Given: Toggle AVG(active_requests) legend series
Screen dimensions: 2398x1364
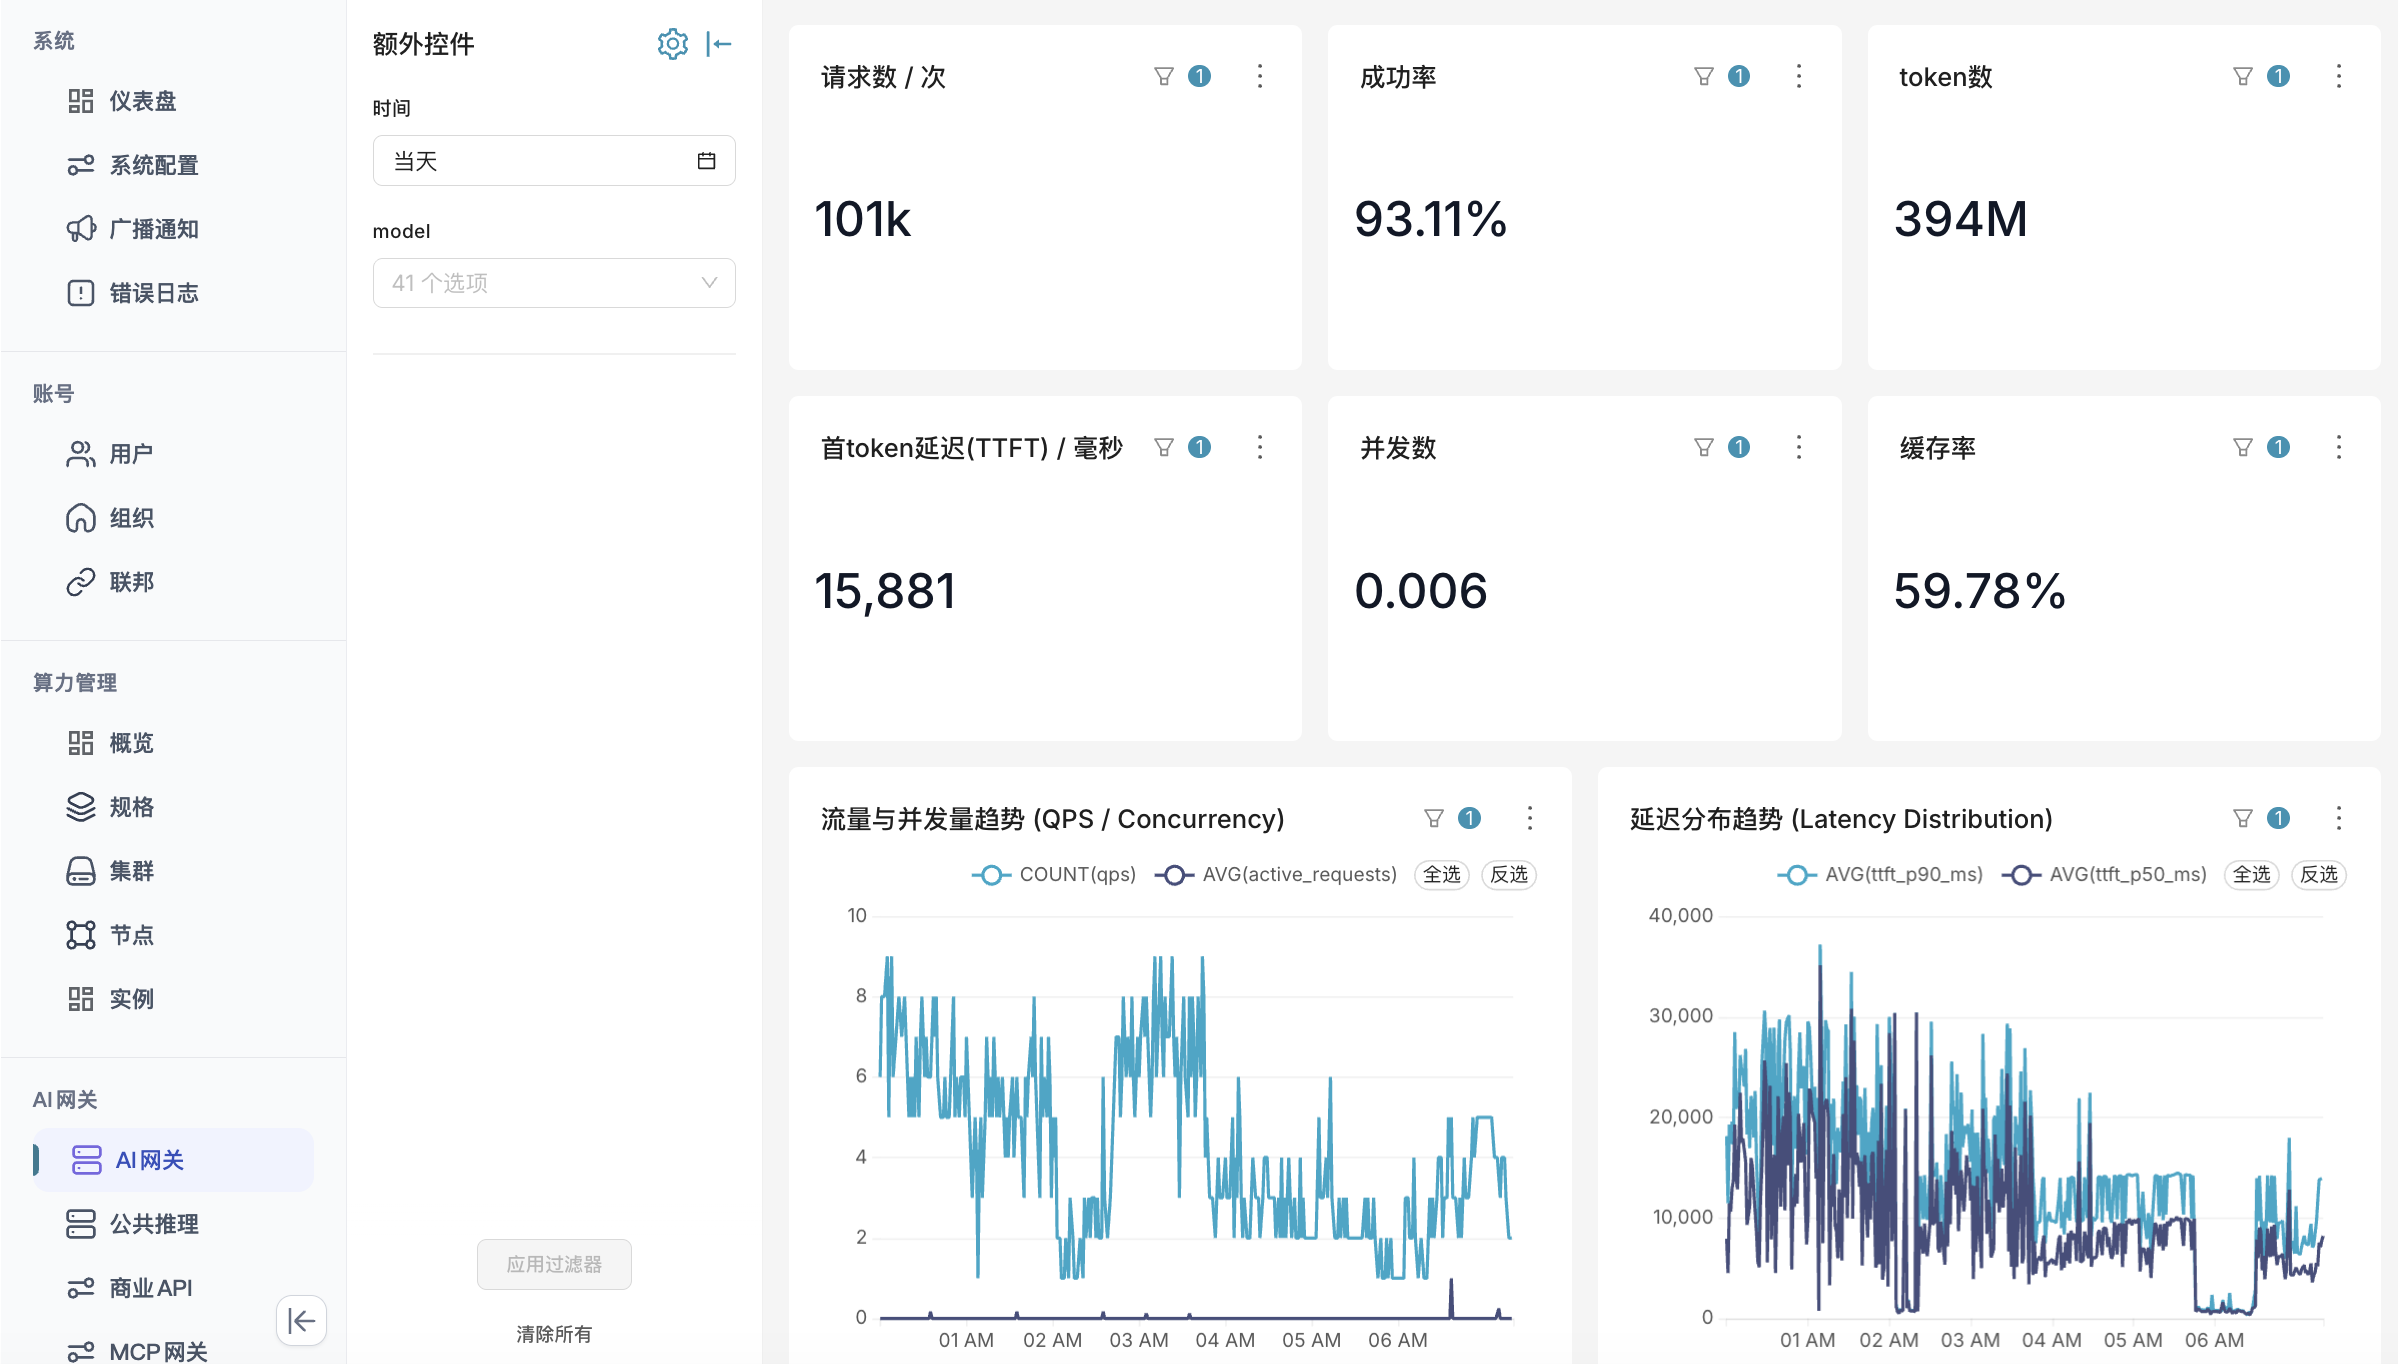Looking at the screenshot, I should 1276,875.
